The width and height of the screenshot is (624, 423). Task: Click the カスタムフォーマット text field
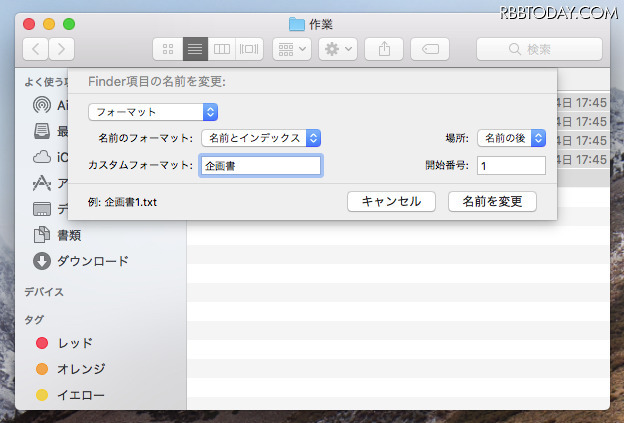point(260,165)
